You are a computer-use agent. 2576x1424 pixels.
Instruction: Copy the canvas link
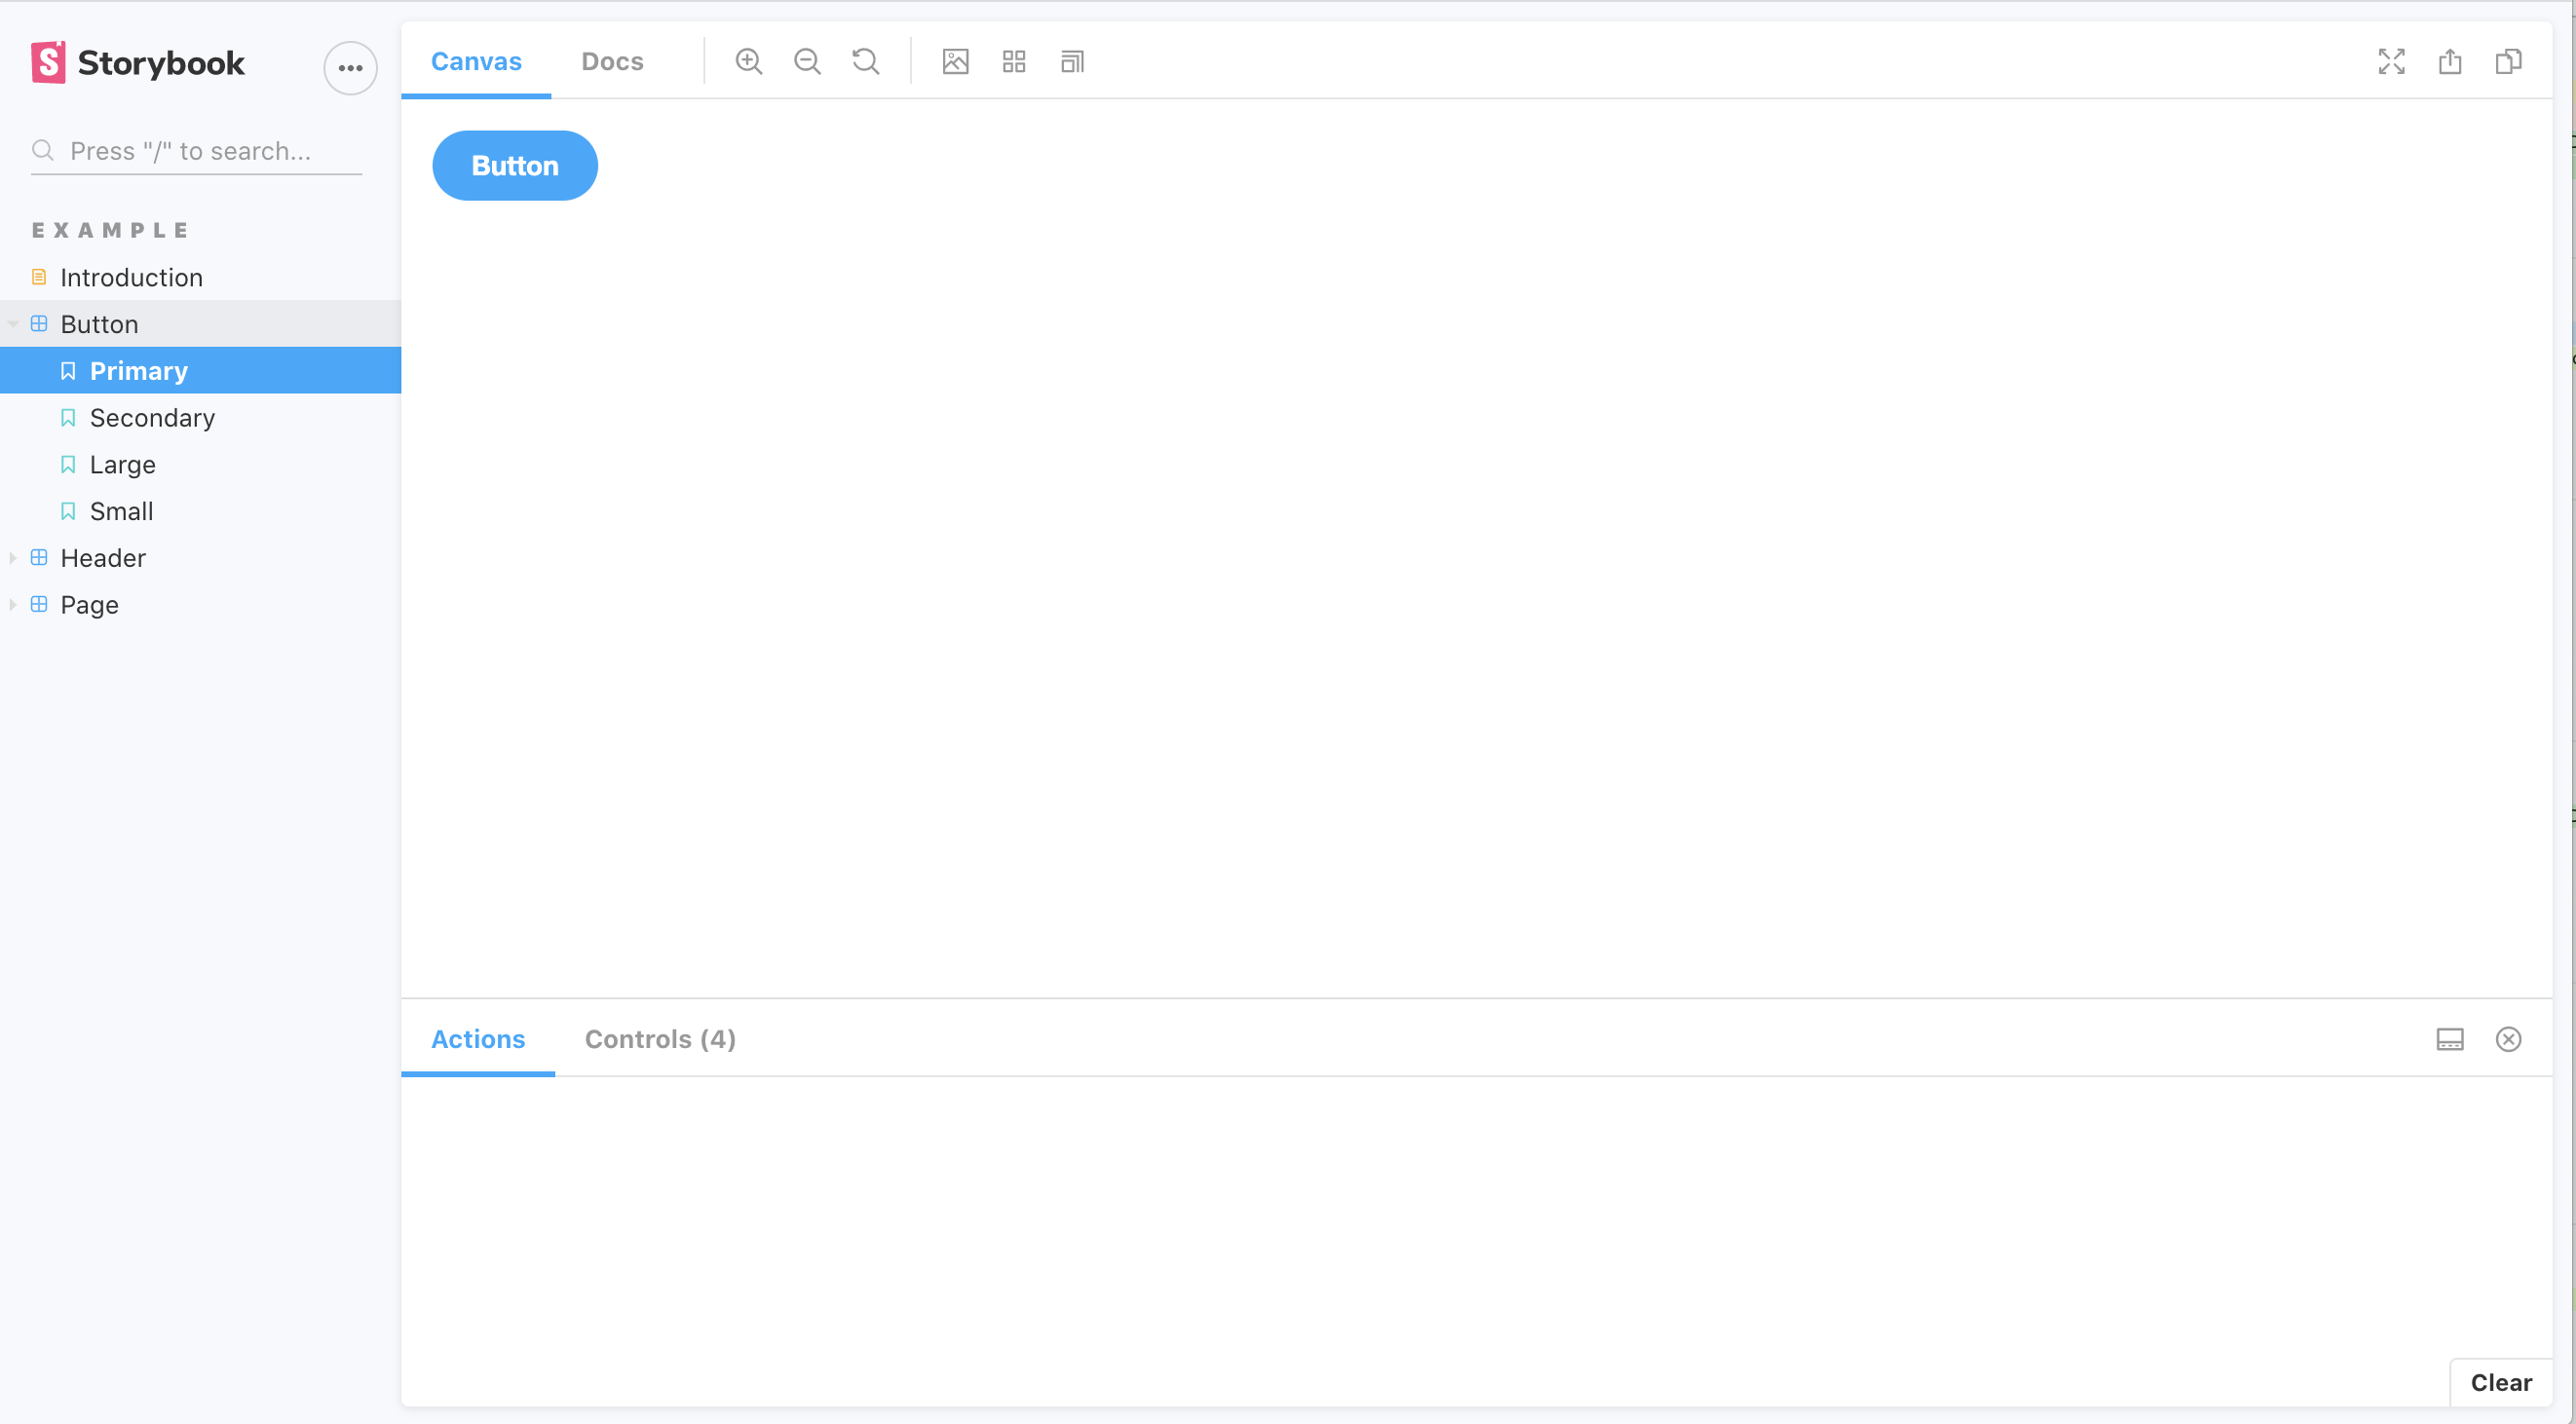[2509, 61]
